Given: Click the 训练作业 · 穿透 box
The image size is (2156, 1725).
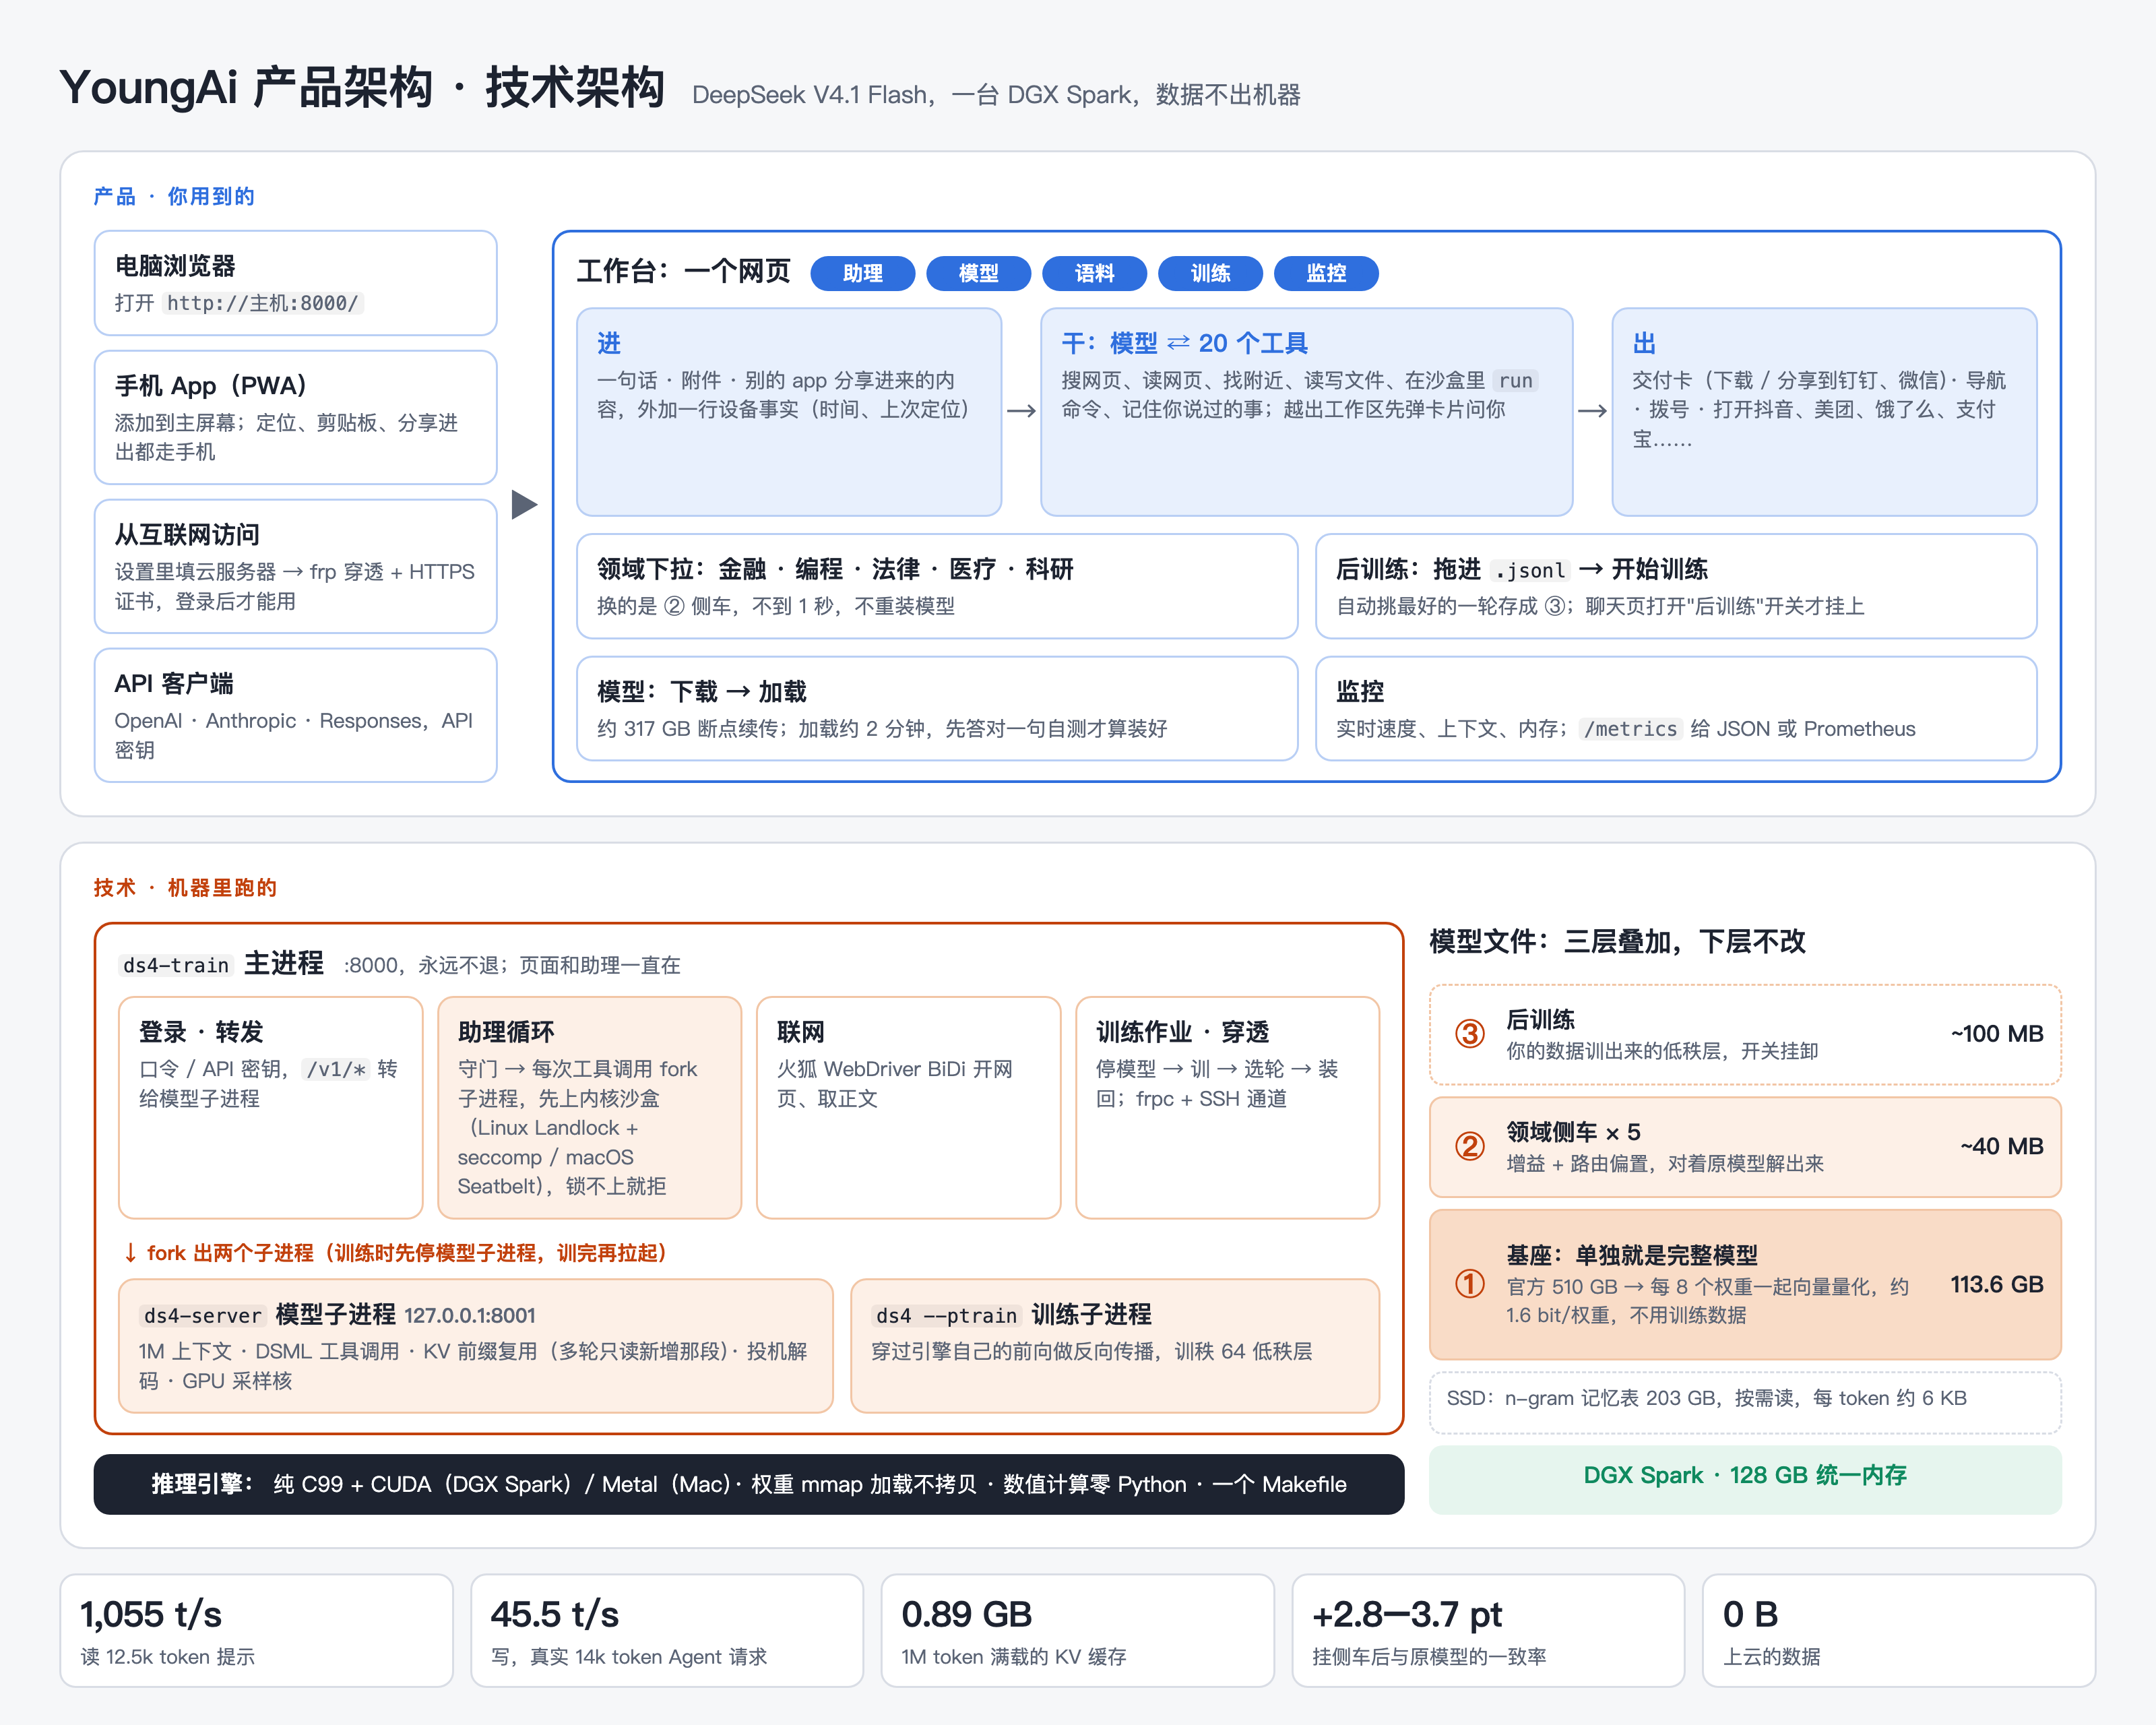Looking at the screenshot, I should click(x=1227, y=1107).
